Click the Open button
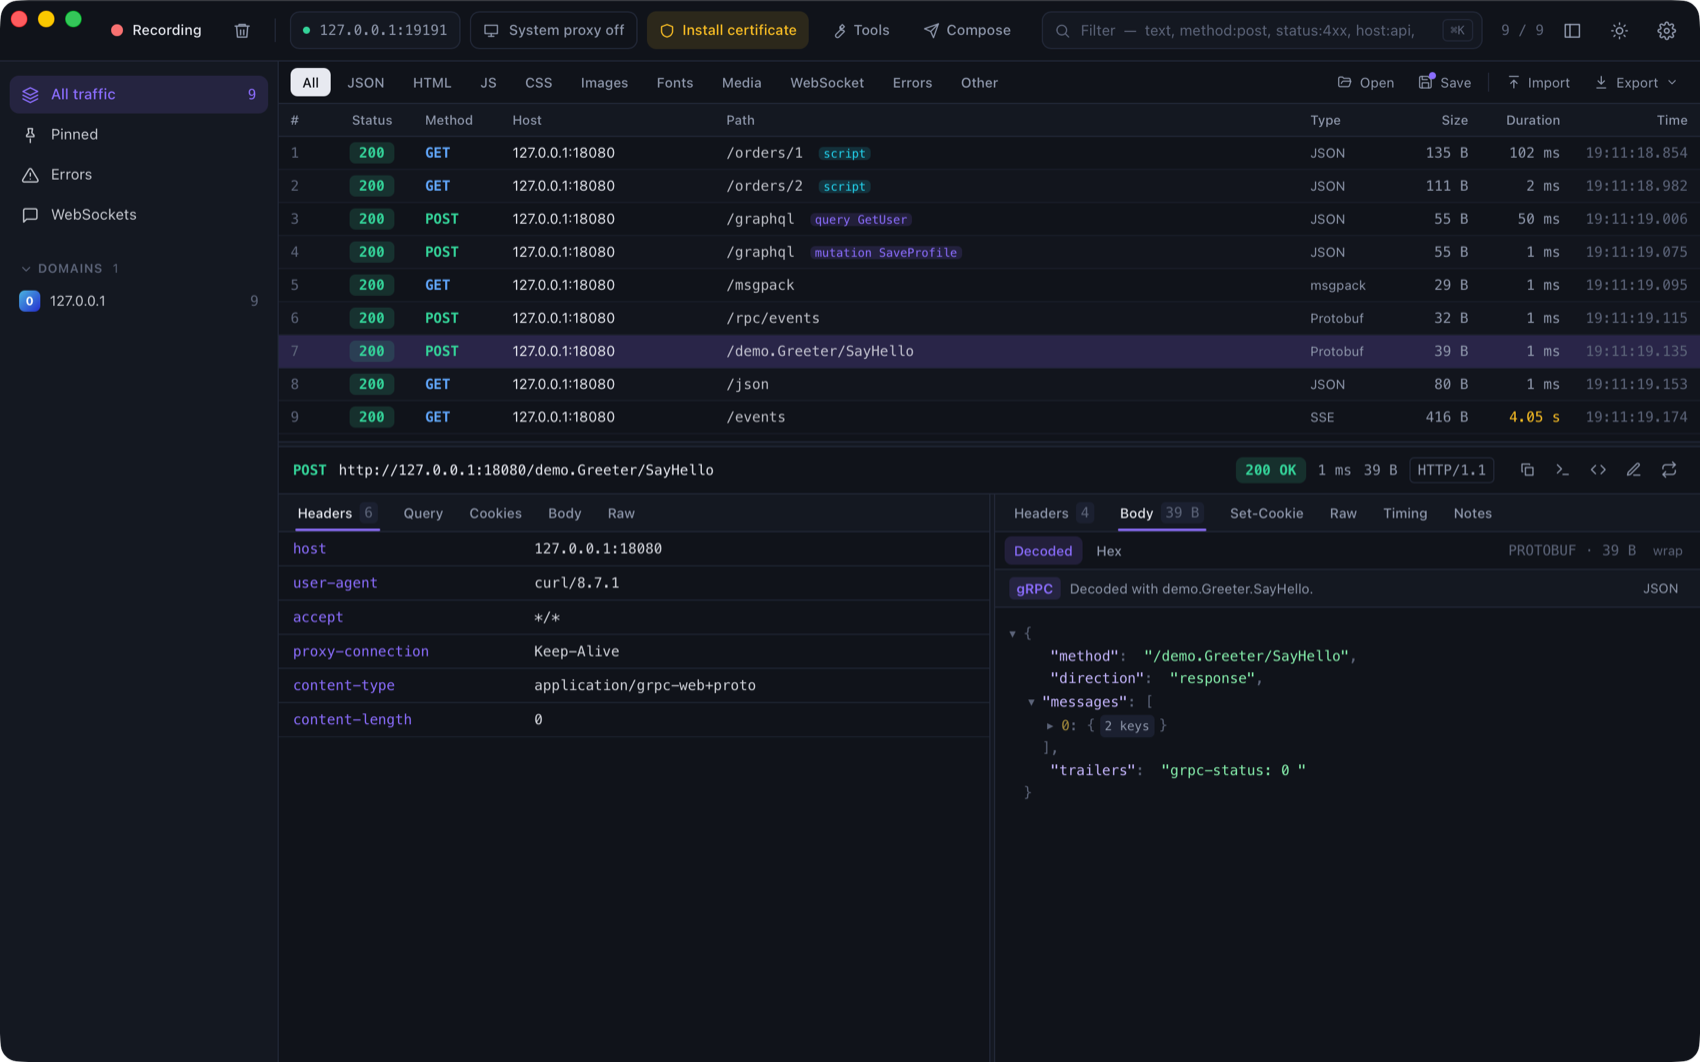 point(1365,83)
